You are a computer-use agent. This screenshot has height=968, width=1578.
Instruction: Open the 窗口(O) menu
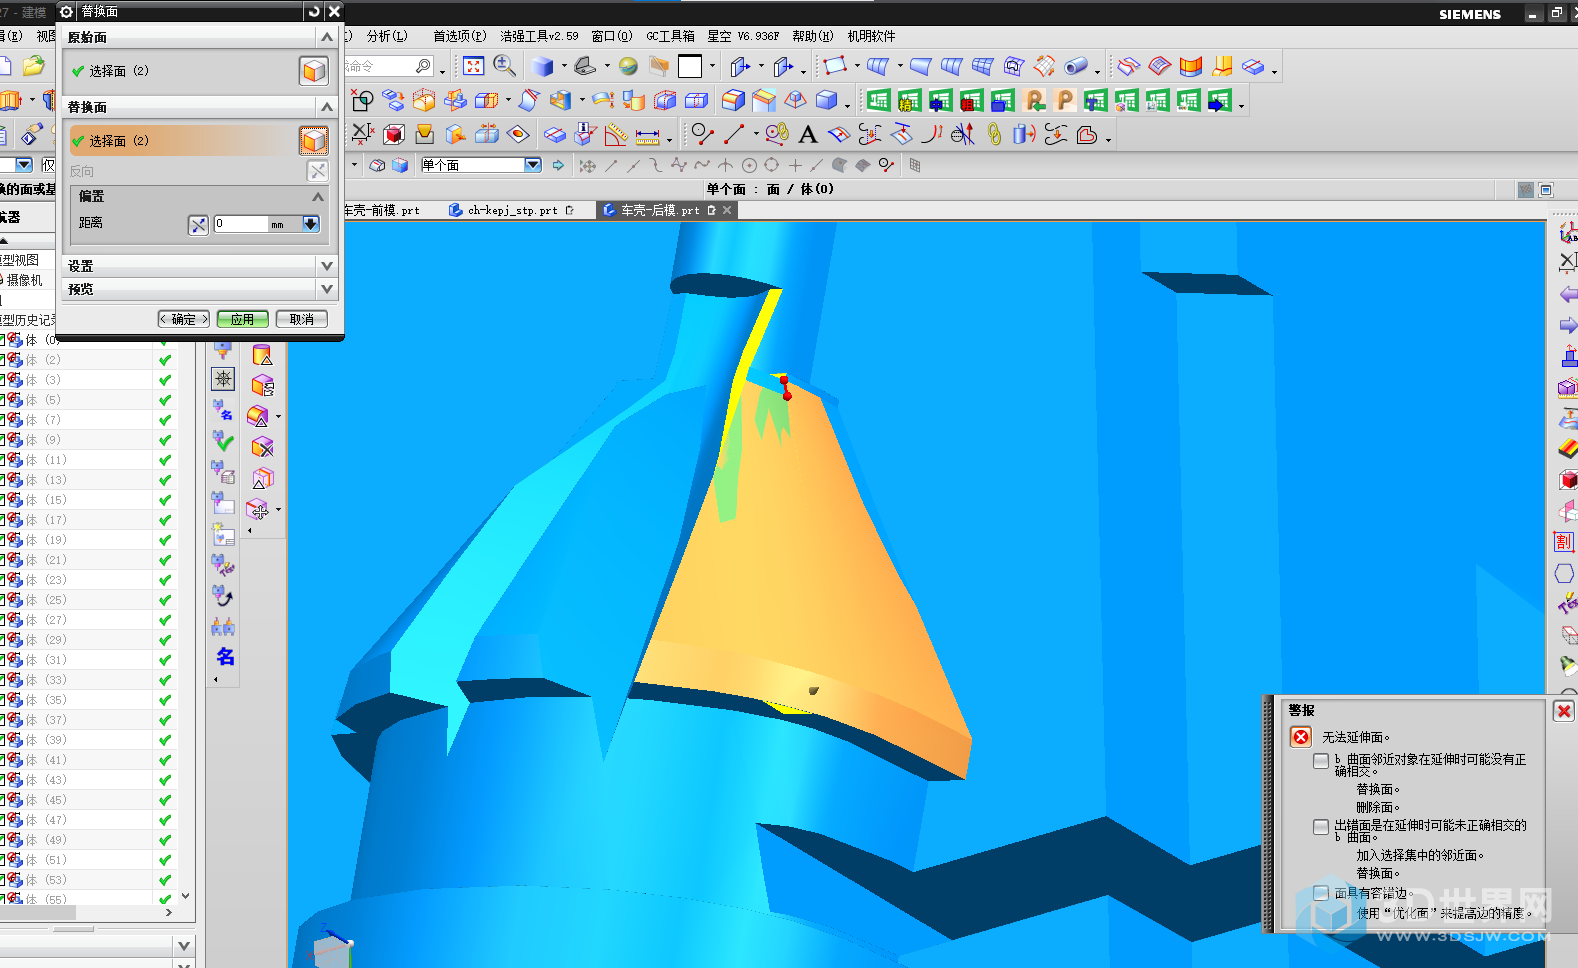[611, 36]
